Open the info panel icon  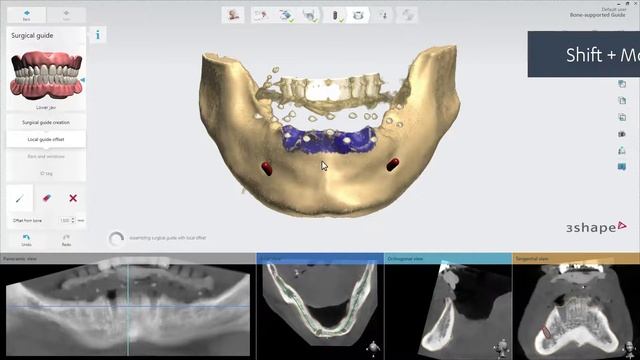[x=98, y=35]
